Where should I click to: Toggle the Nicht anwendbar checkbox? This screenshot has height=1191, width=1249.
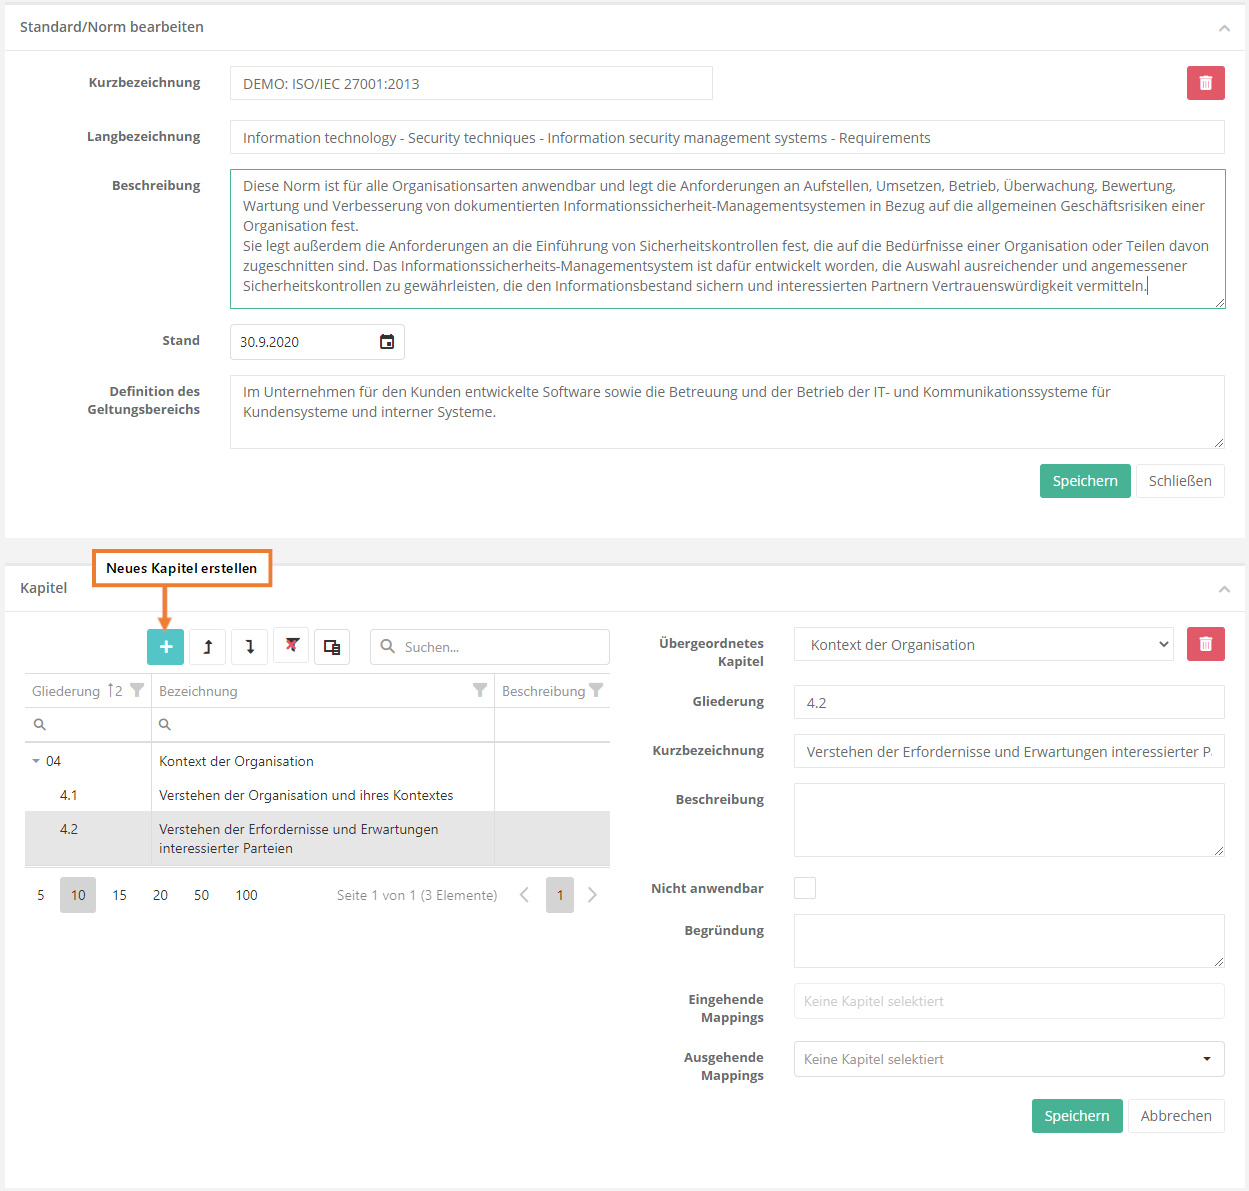tap(805, 888)
